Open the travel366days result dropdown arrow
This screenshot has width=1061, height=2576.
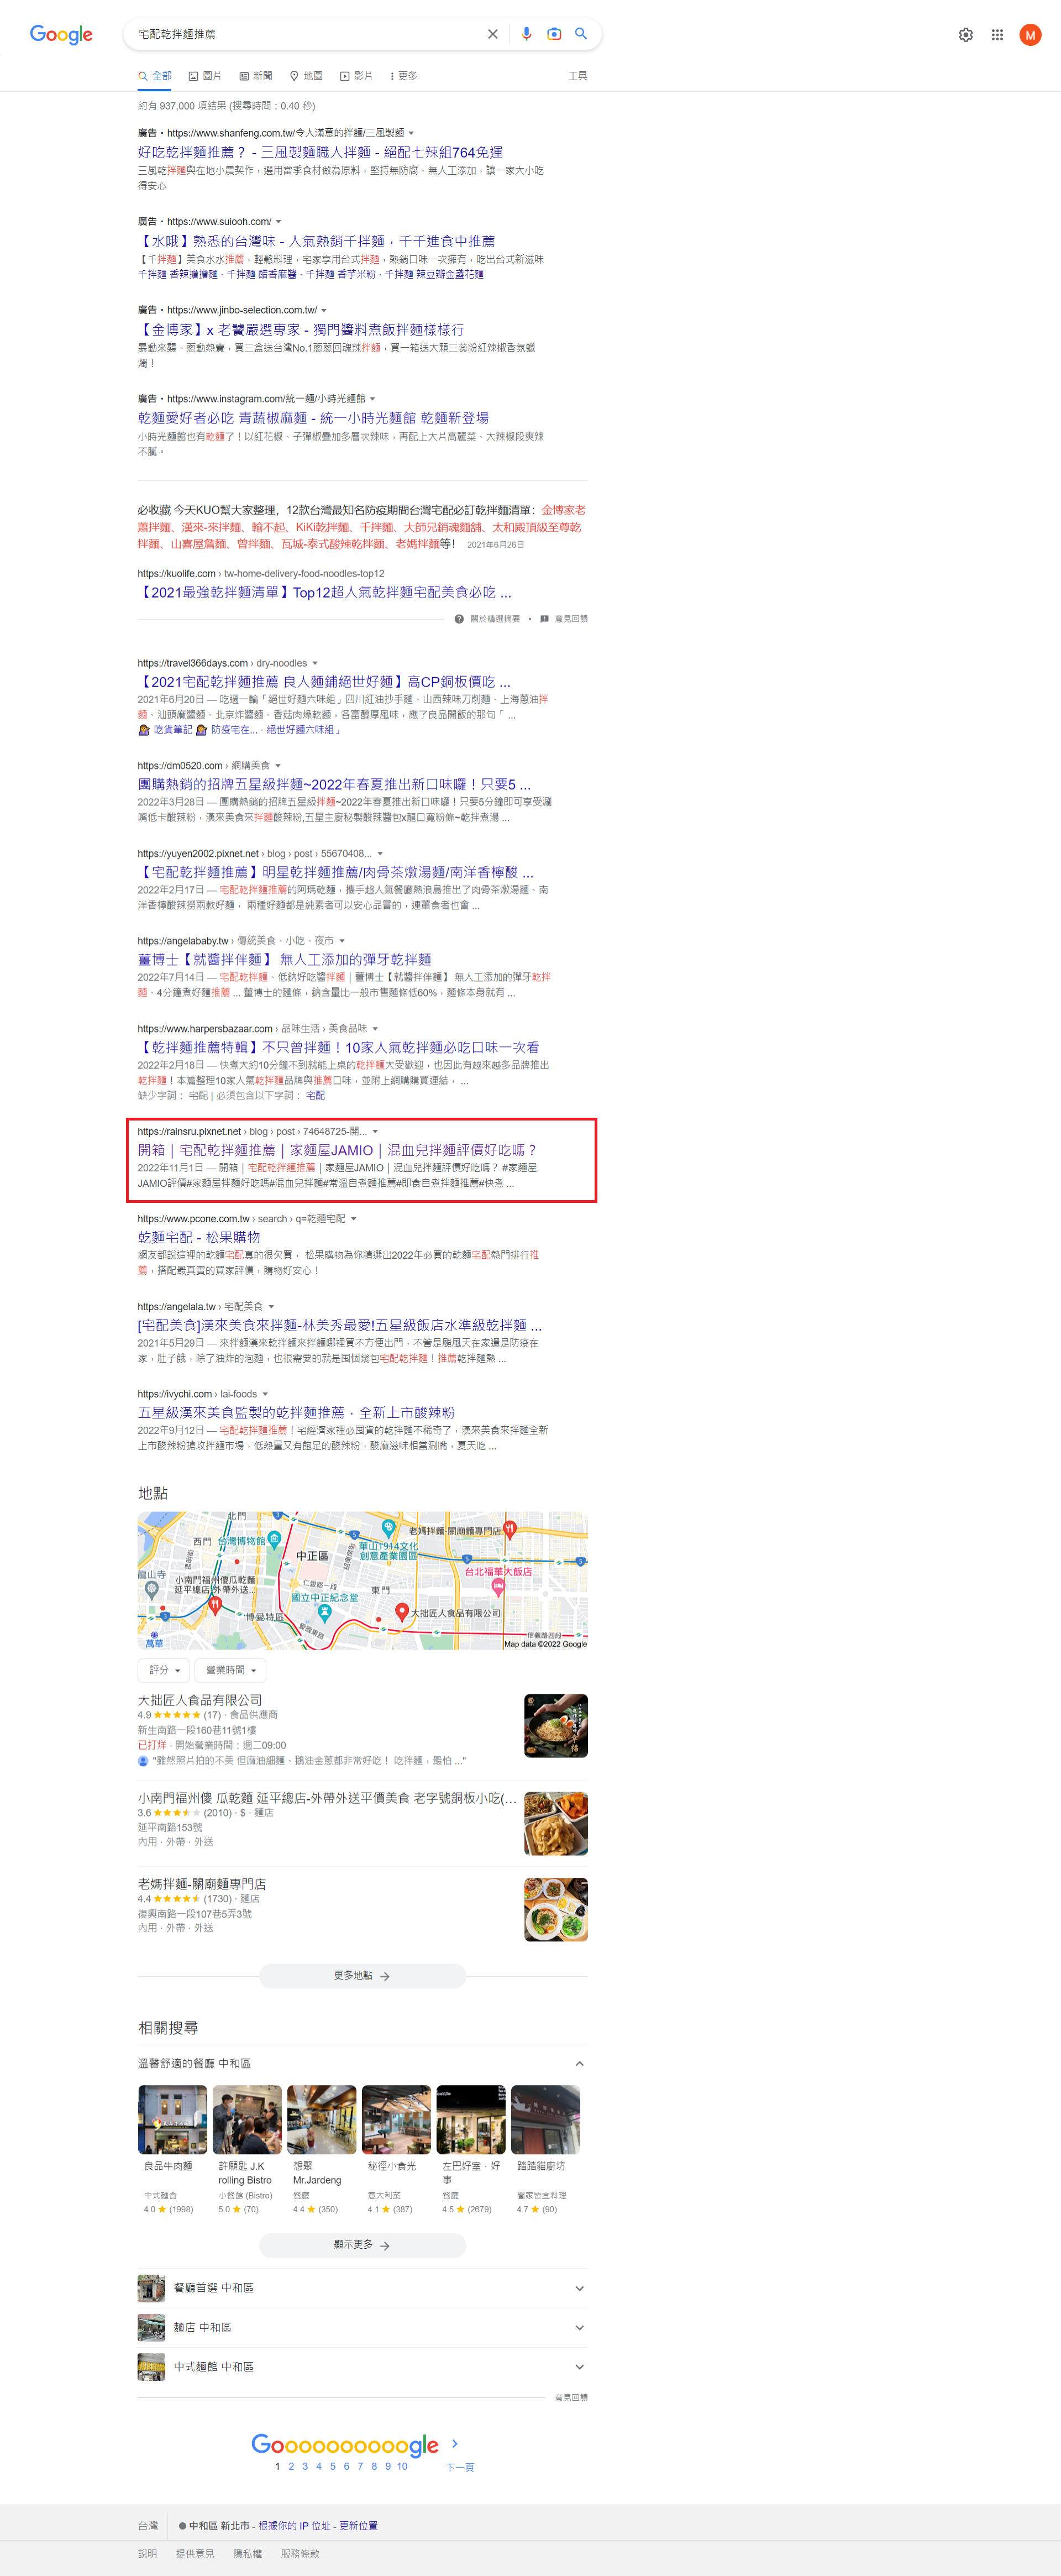tap(315, 663)
